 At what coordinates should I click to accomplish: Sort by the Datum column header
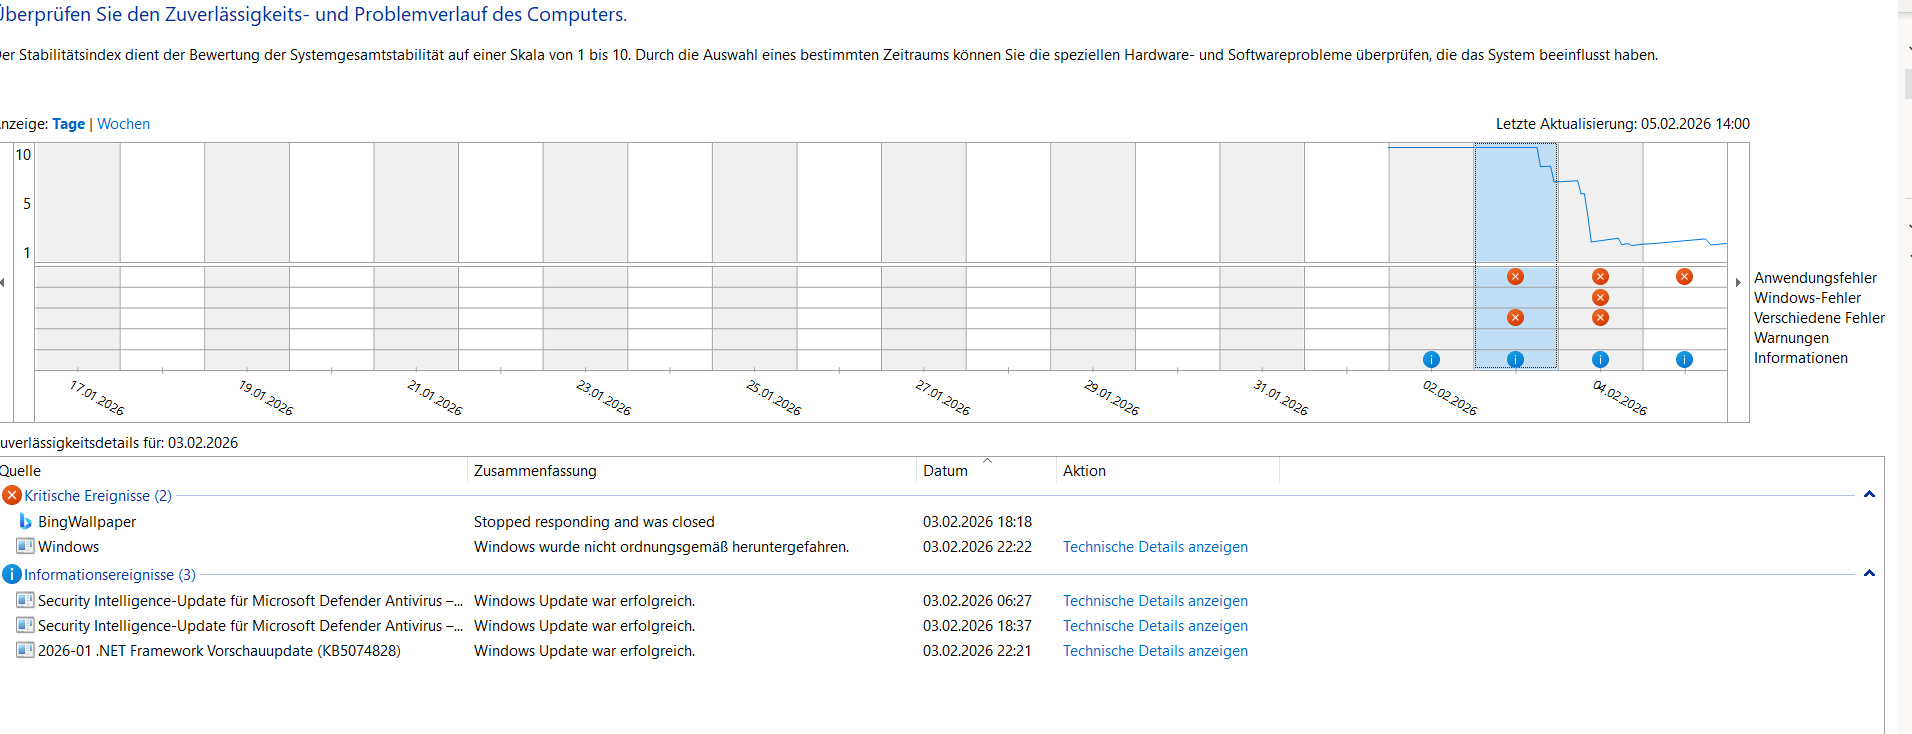(986, 471)
